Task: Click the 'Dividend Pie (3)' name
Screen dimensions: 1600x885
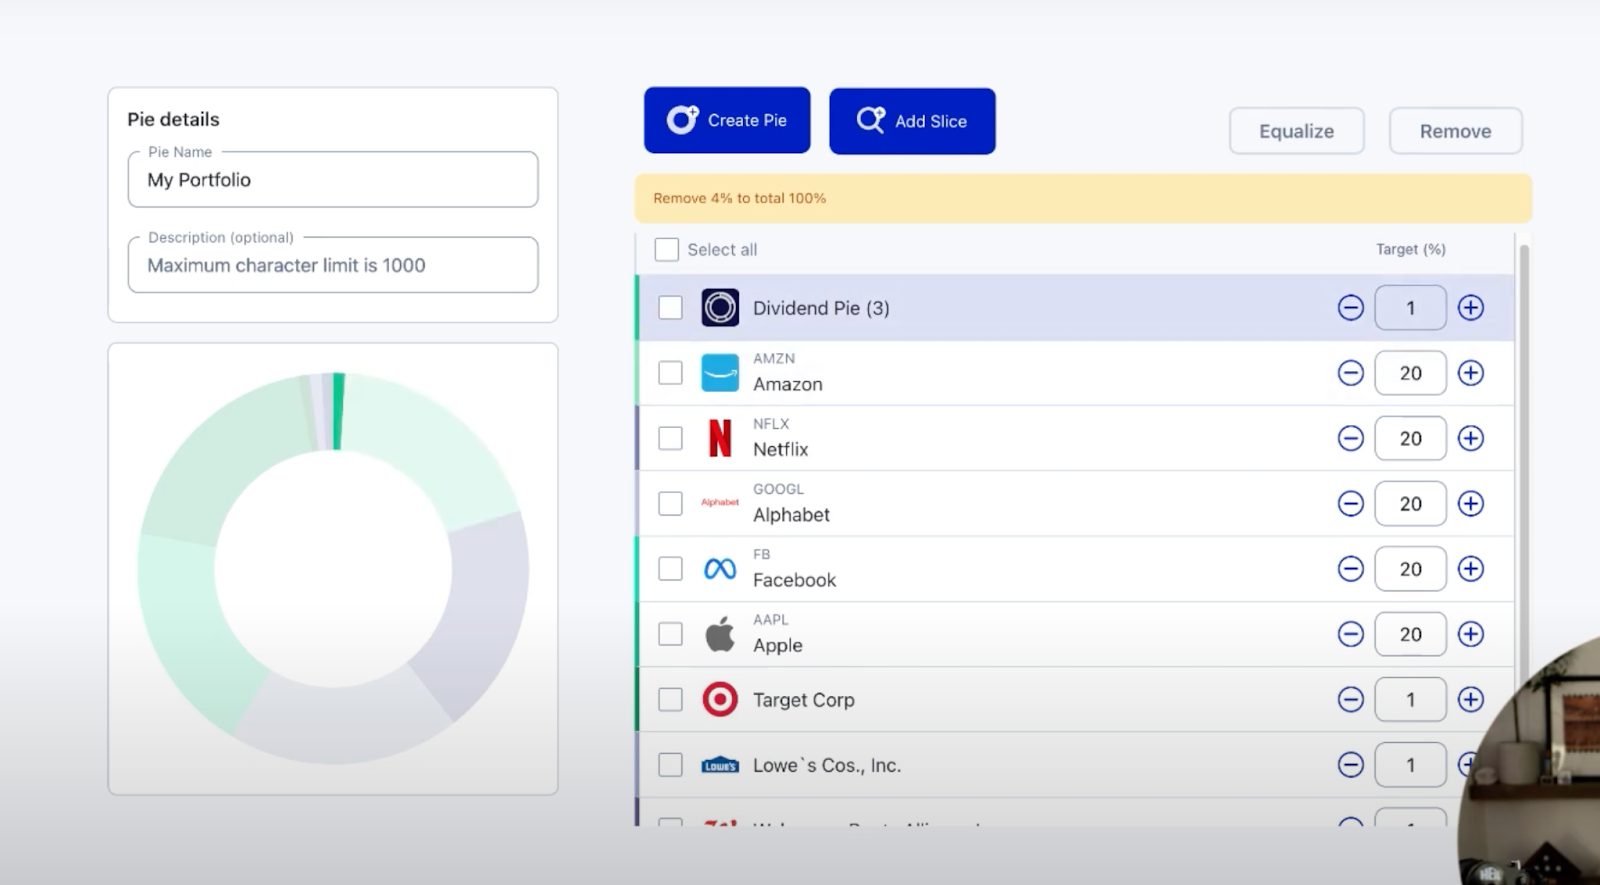Action: pyautogui.click(x=821, y=308)
